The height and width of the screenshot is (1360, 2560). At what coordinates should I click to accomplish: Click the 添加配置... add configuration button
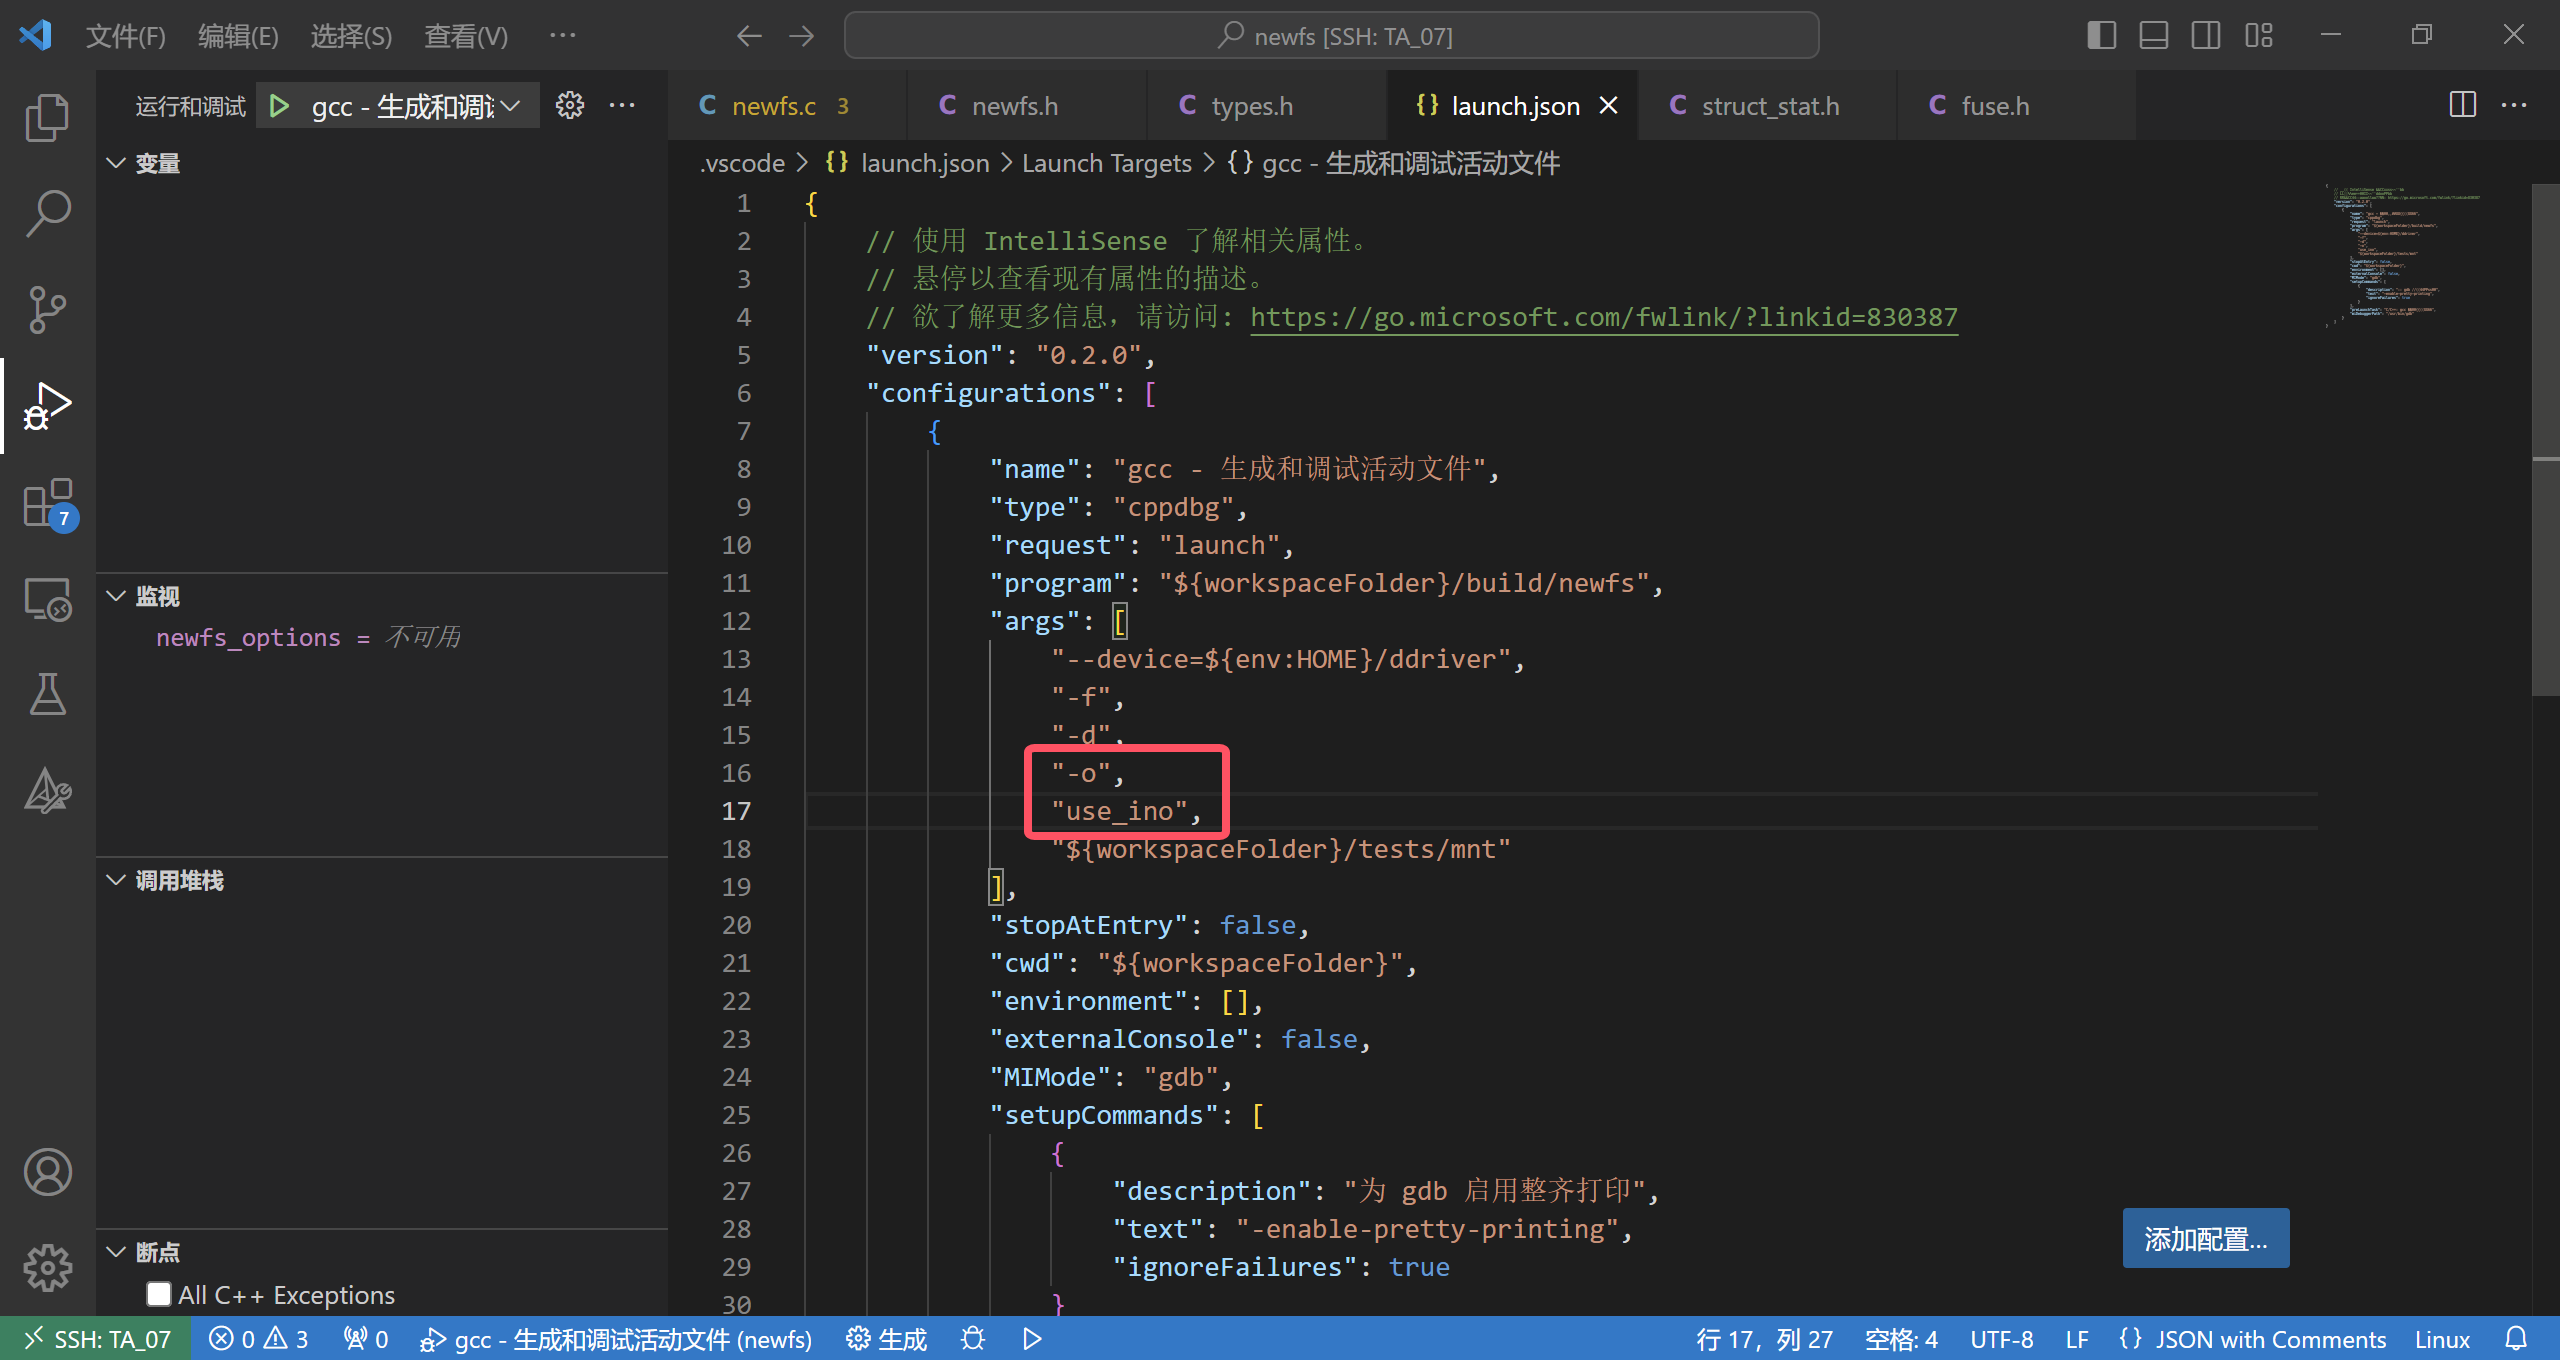tap(2206, 1239)
